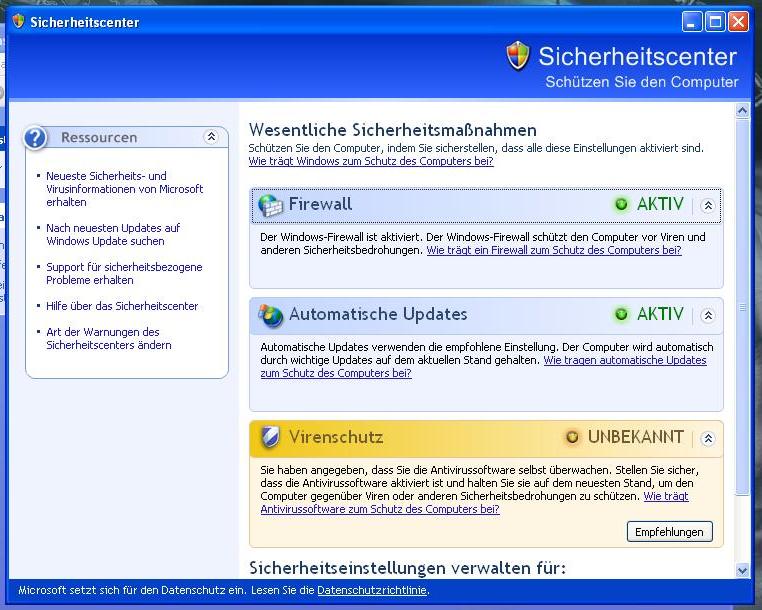
Task: Click the vertical scrollbar thumb
Action: click(x=742, y=307)
